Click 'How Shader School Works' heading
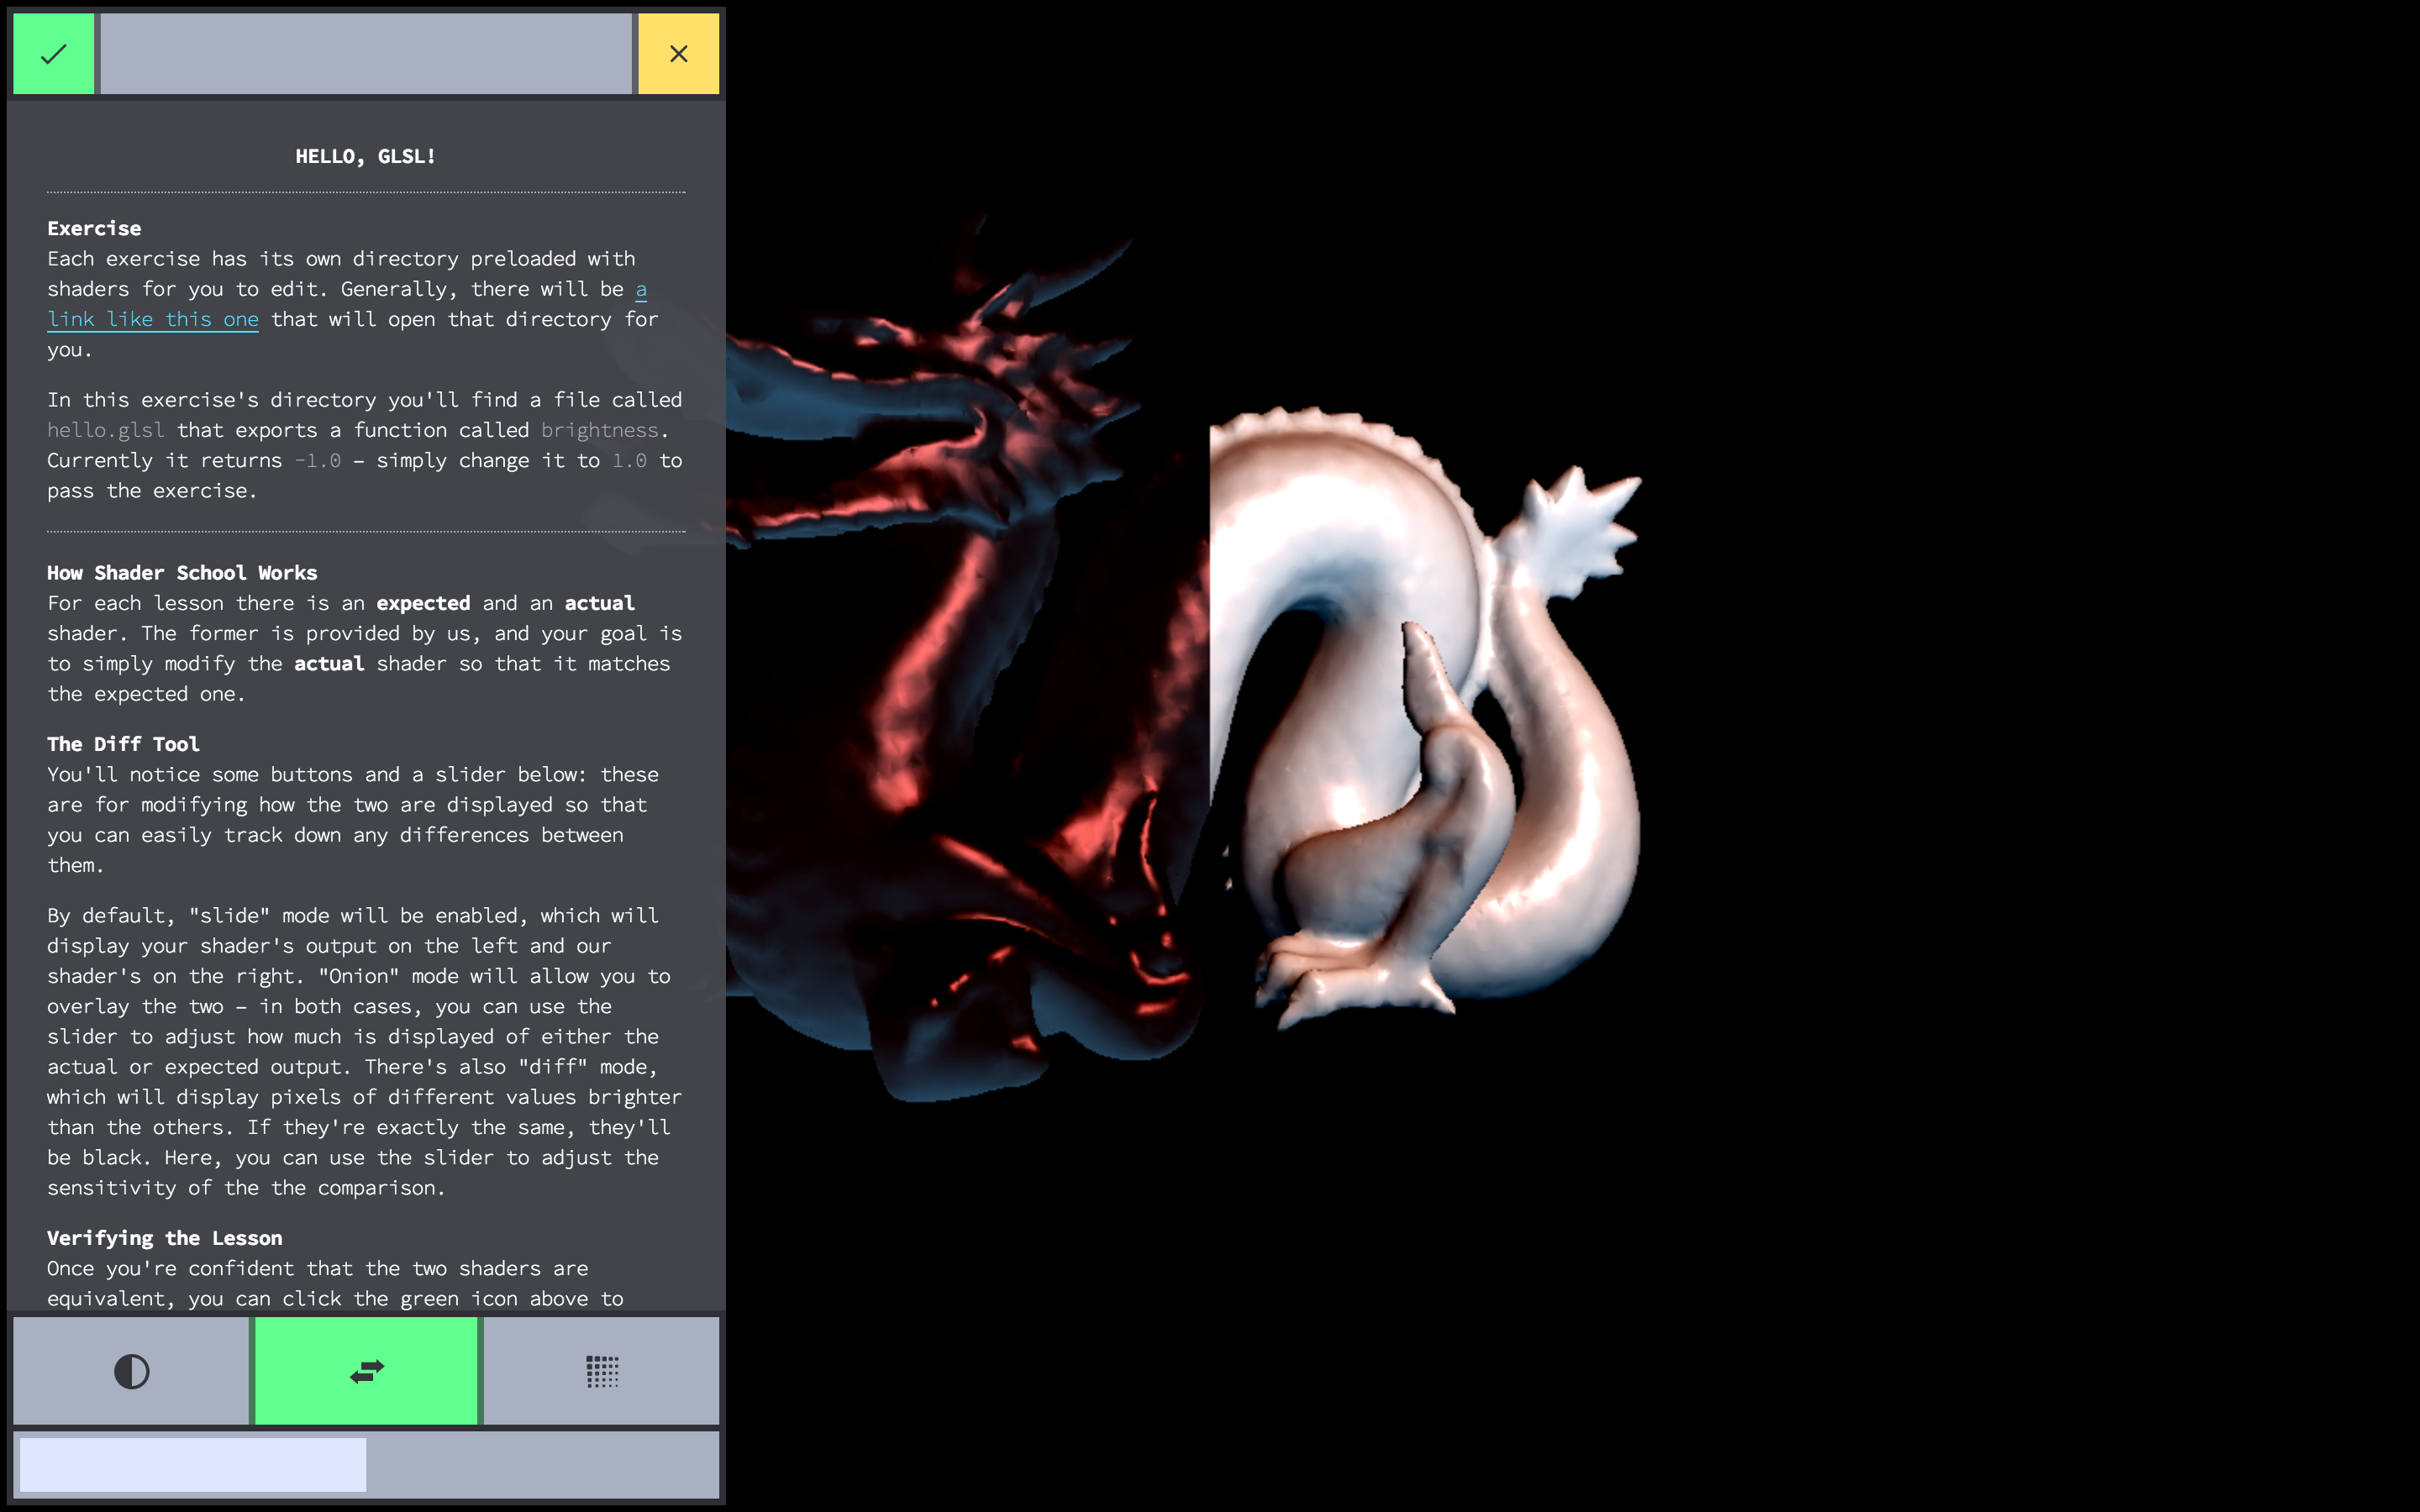The height and width of the screenshot is (1512, 2420). (x=182, y=573)
